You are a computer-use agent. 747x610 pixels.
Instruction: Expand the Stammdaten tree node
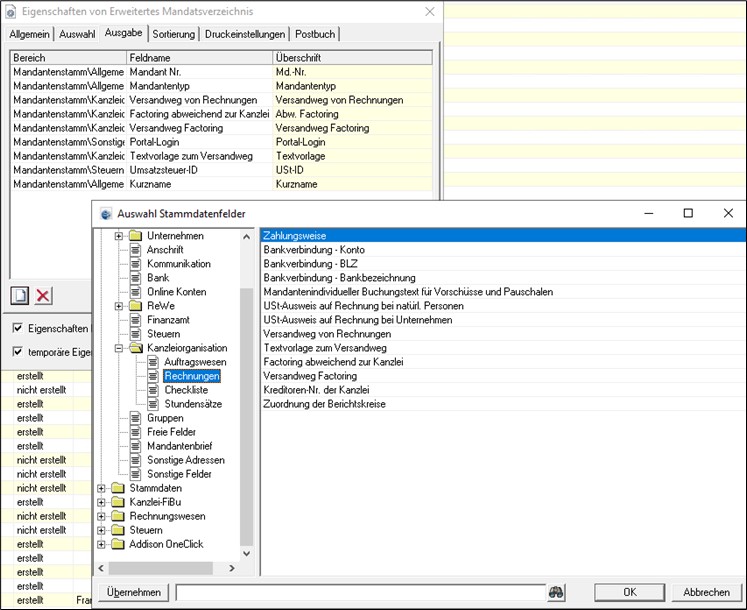point(101,488)
